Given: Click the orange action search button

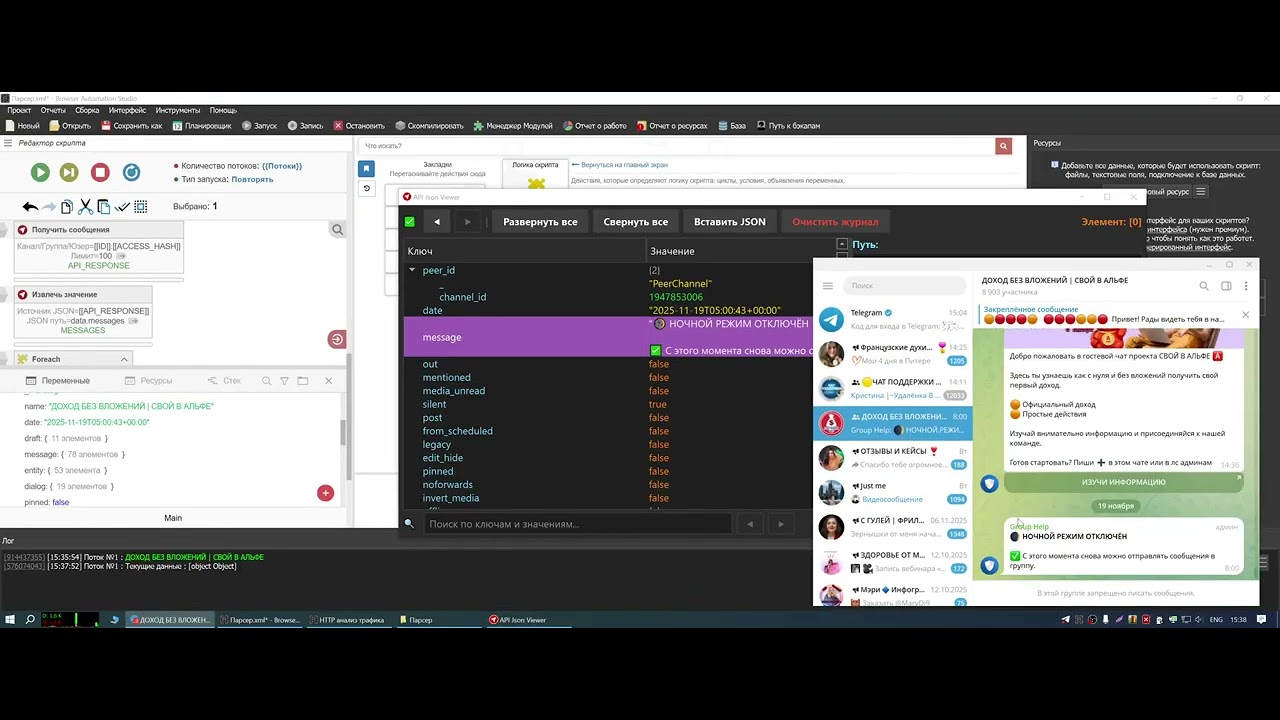Looking at the screenshot, I should 1003,146.
